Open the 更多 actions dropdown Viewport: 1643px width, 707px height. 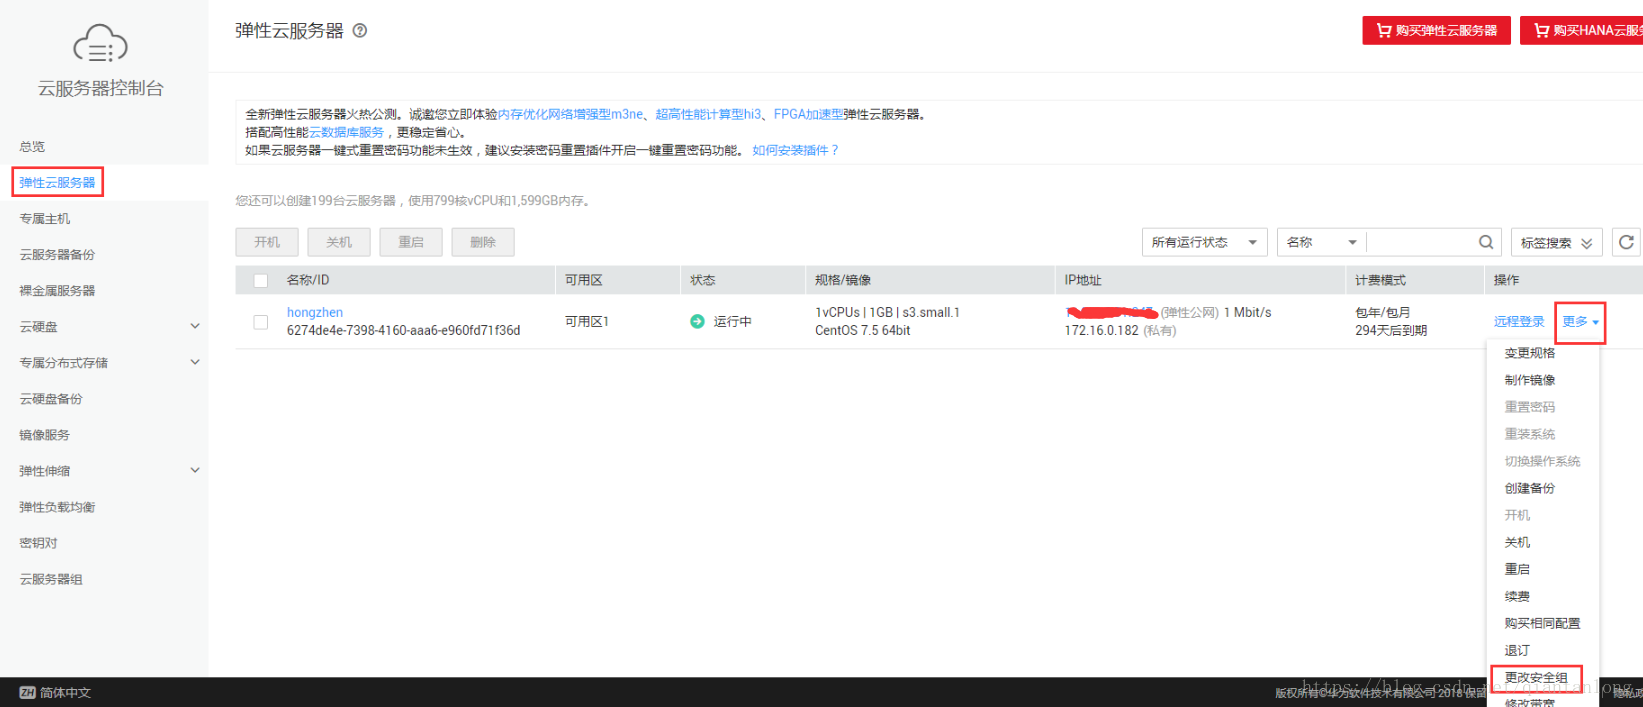tap(1580, 322)
